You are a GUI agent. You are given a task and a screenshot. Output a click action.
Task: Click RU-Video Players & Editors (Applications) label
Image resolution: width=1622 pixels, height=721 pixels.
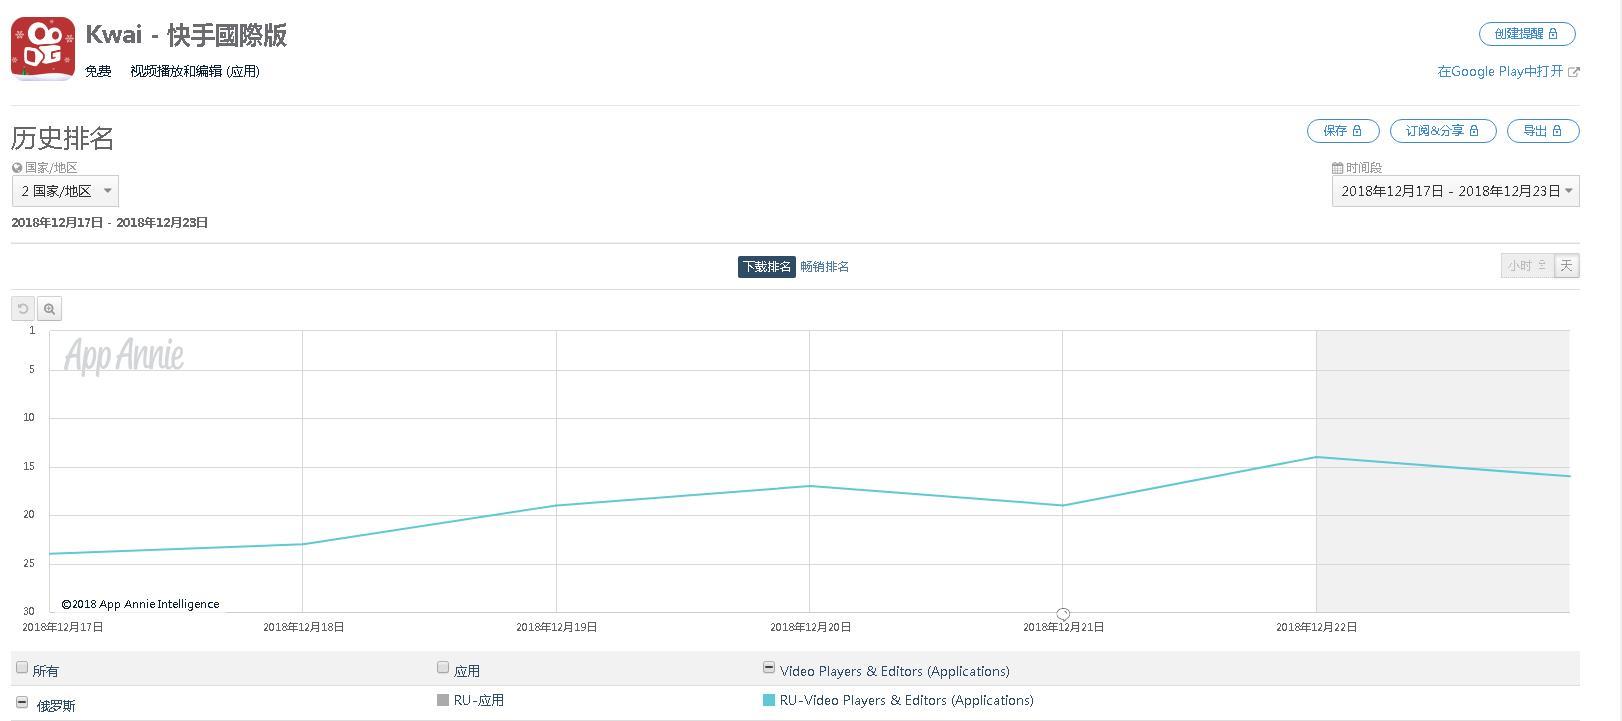pyautogui.click(x=907, y=700)
